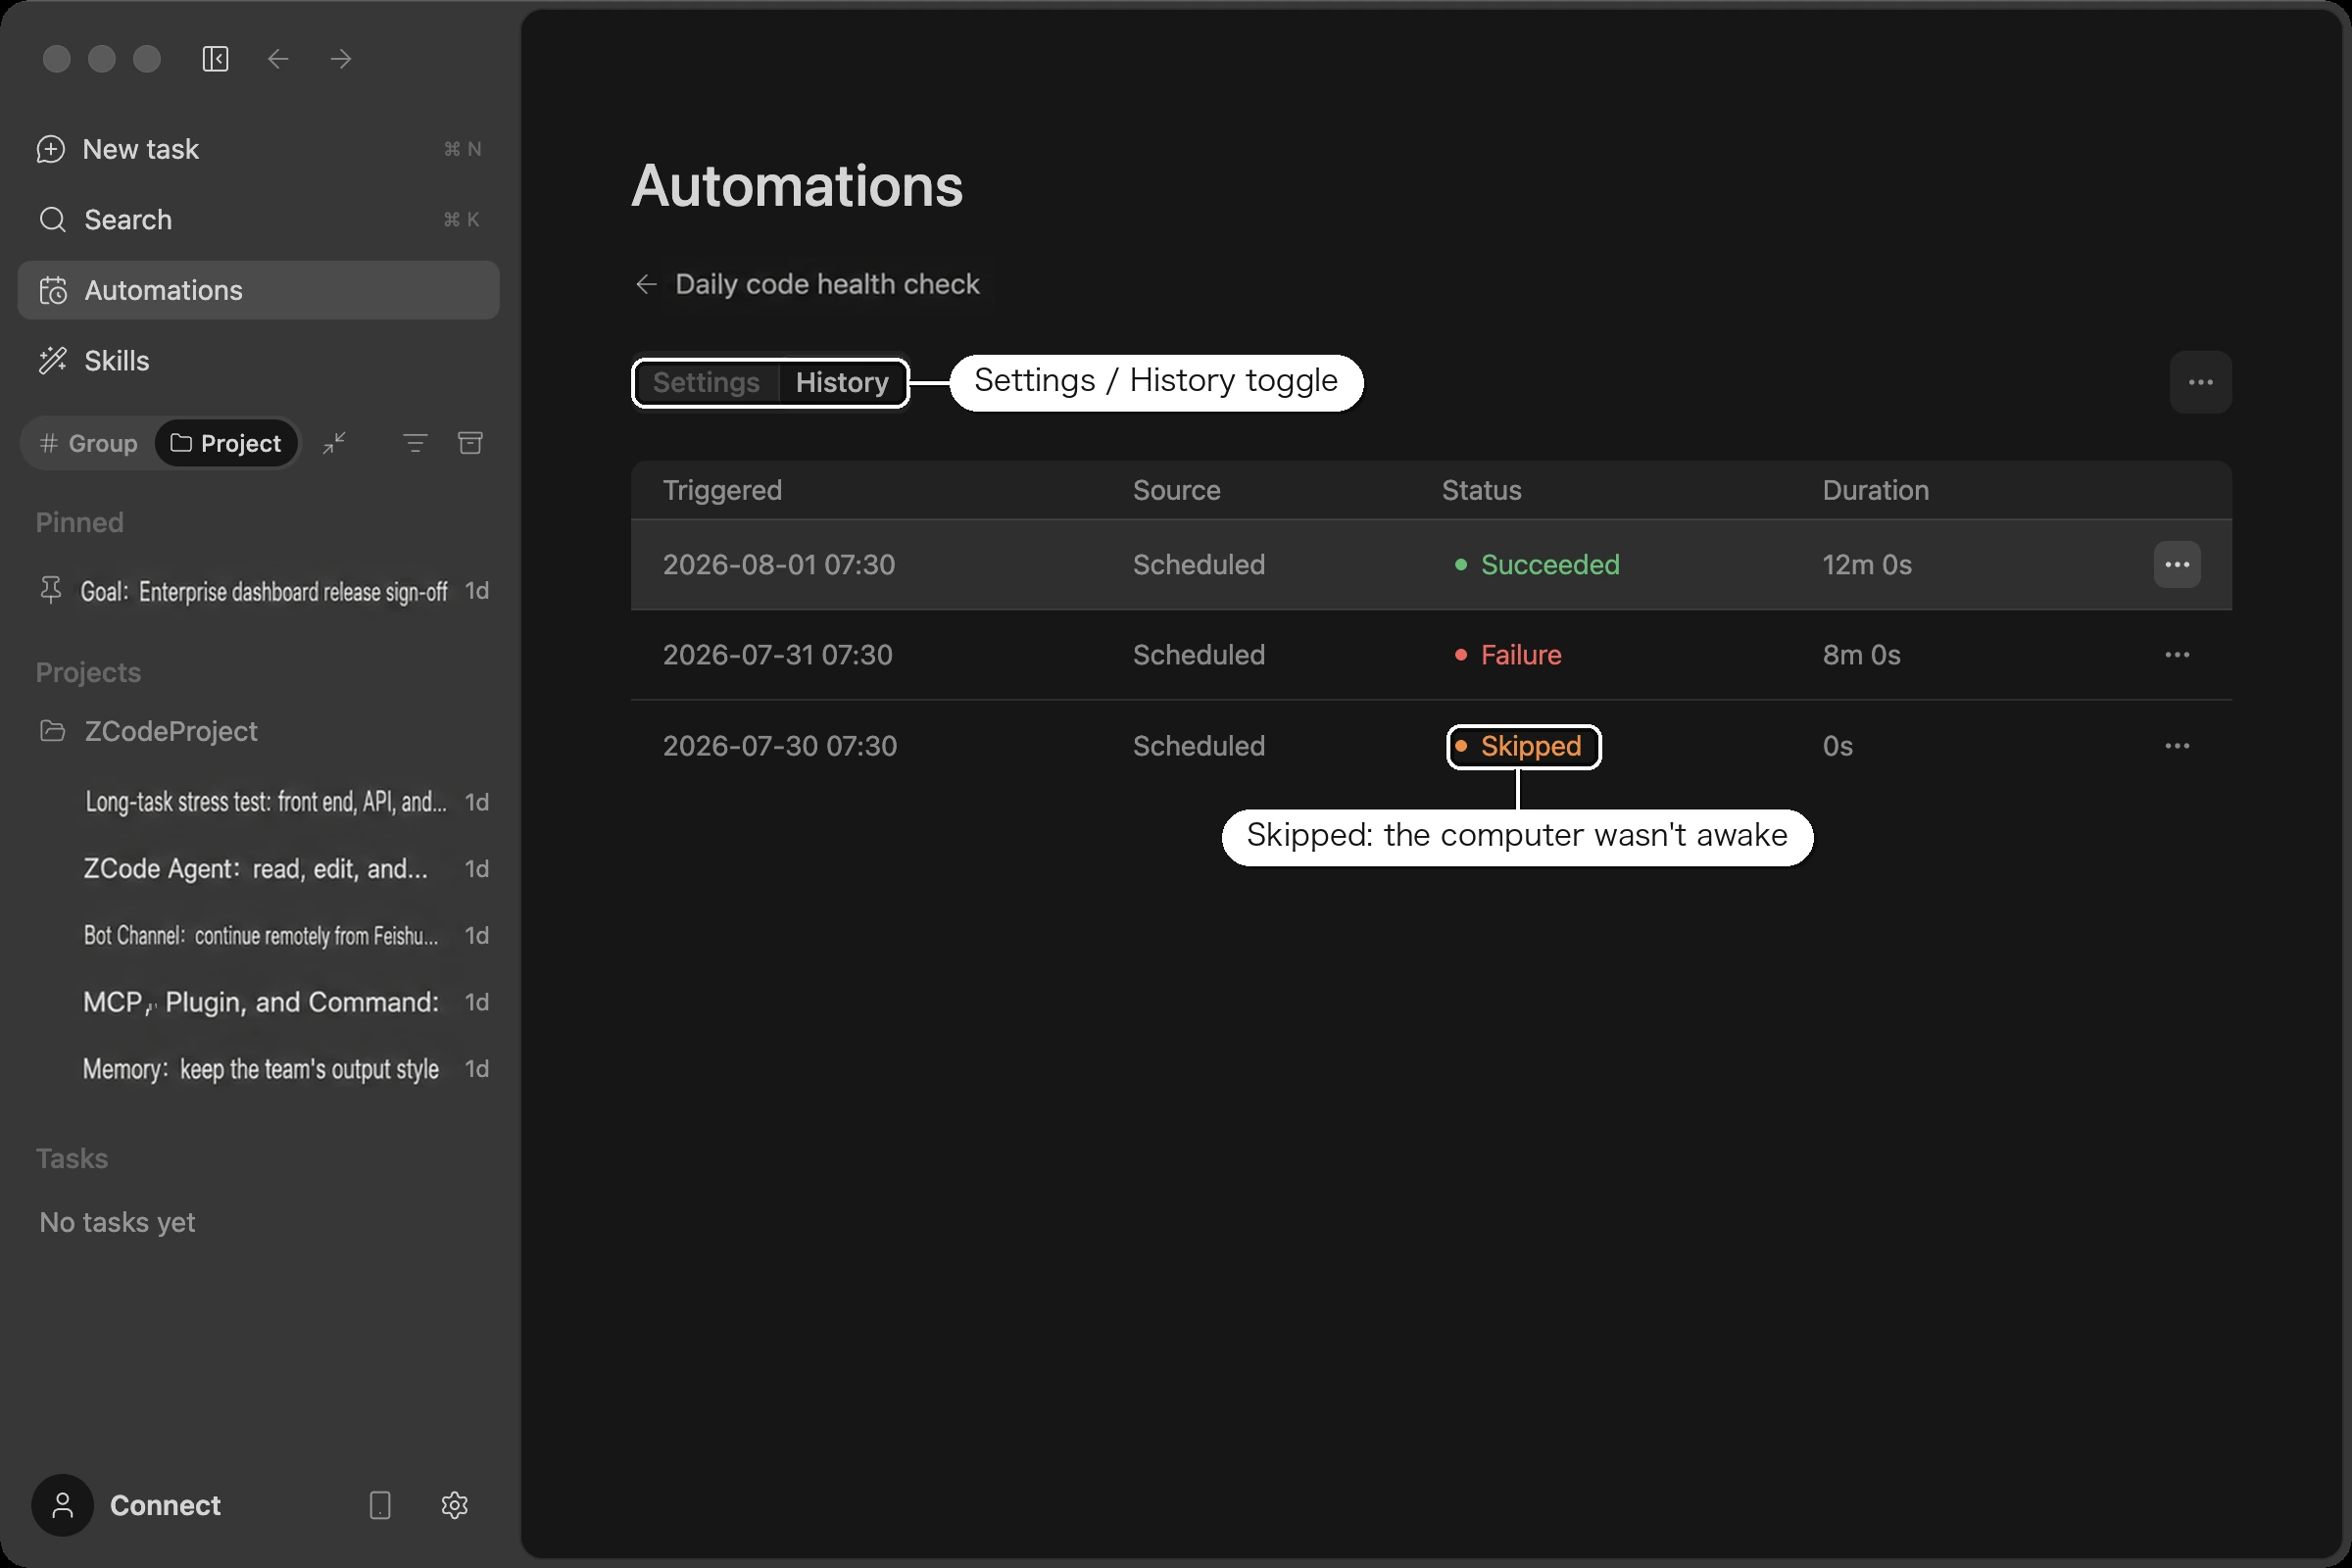Viewport: 2352px width, 1568px height.
Task: Click the user avatar icon
Action: (63, 1505)
